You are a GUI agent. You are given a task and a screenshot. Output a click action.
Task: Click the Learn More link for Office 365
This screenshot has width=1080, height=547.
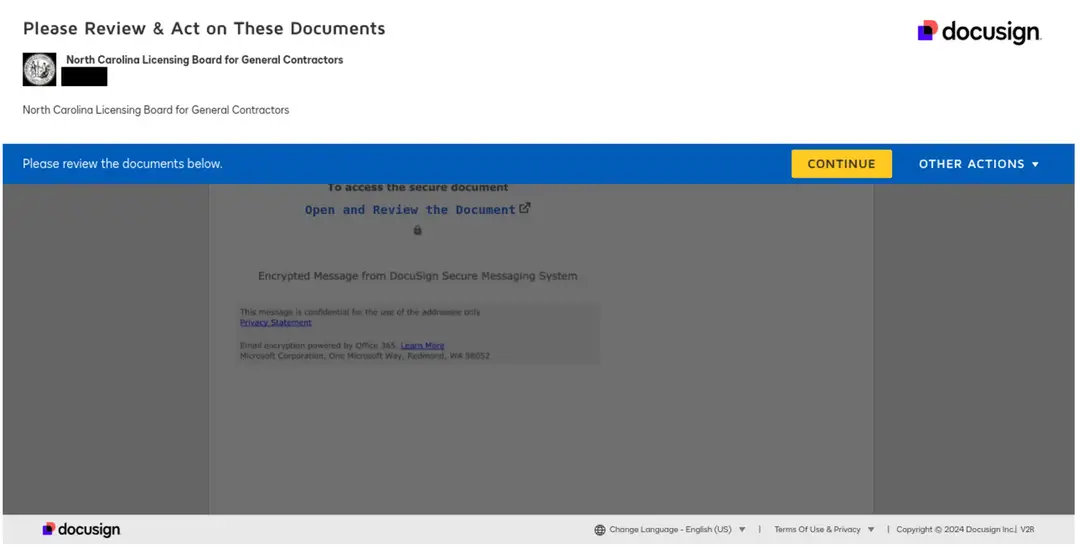[422, 346]
